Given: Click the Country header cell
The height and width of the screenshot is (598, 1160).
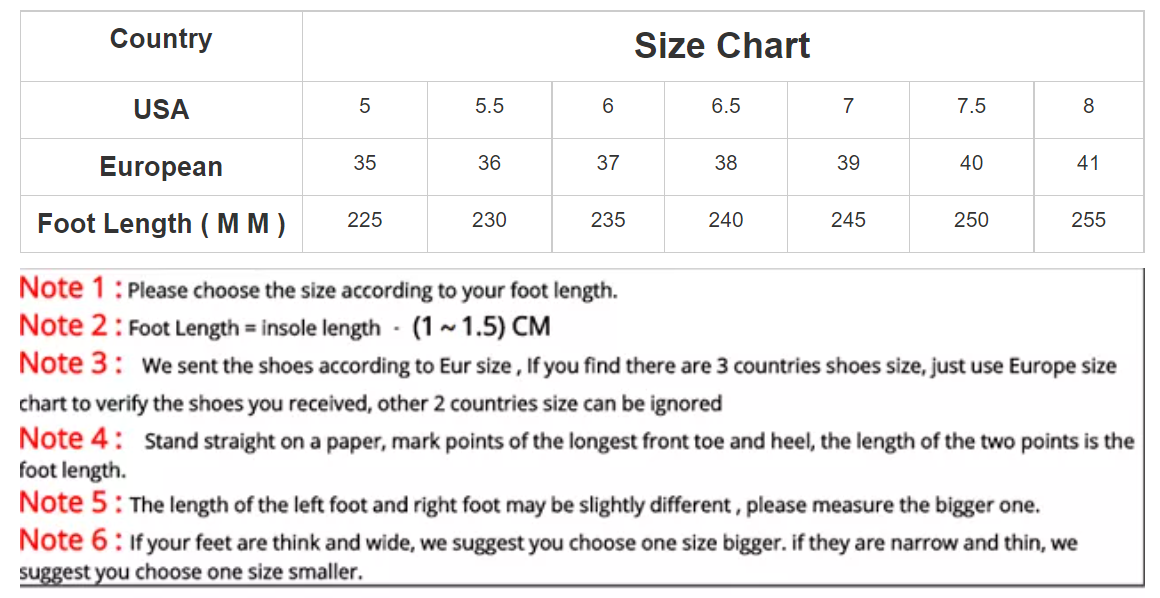Looking at the screenshot, I should (161, 38).
